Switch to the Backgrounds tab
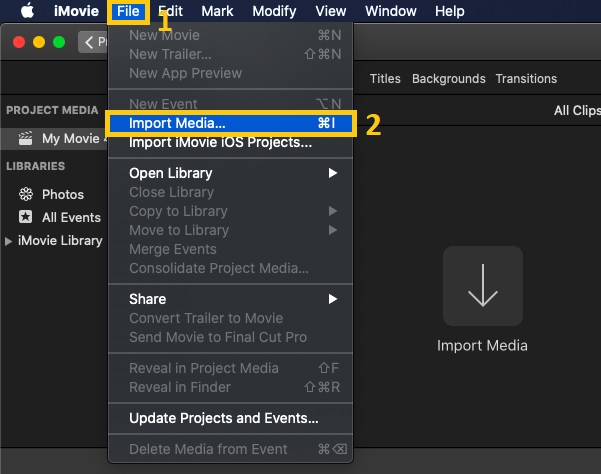The width and height of the screenshot is (601, 474). 449,79
